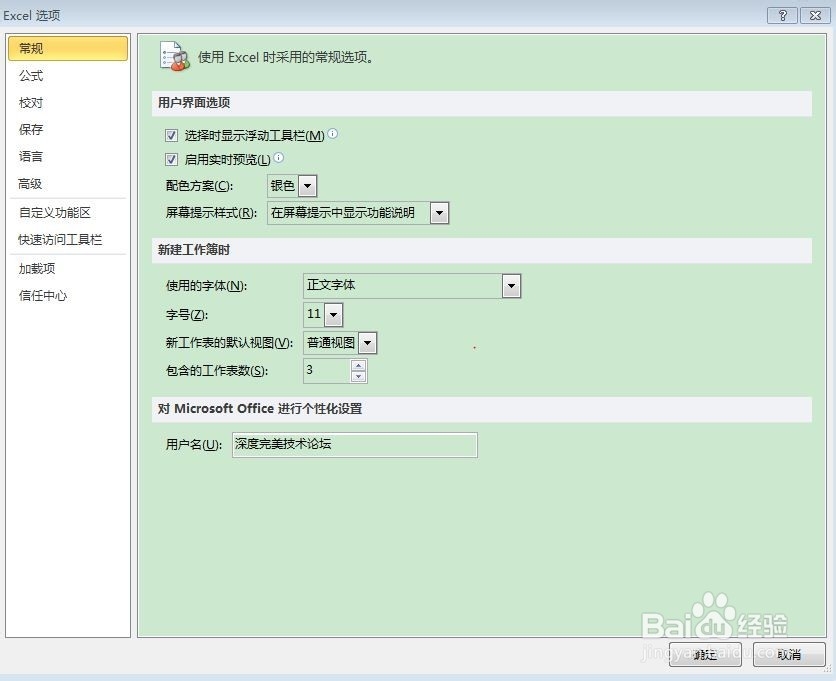The width and height of the screenshot is (836, 681).
Task: Open the 常规 category
Action: click(x=68, y=49)
